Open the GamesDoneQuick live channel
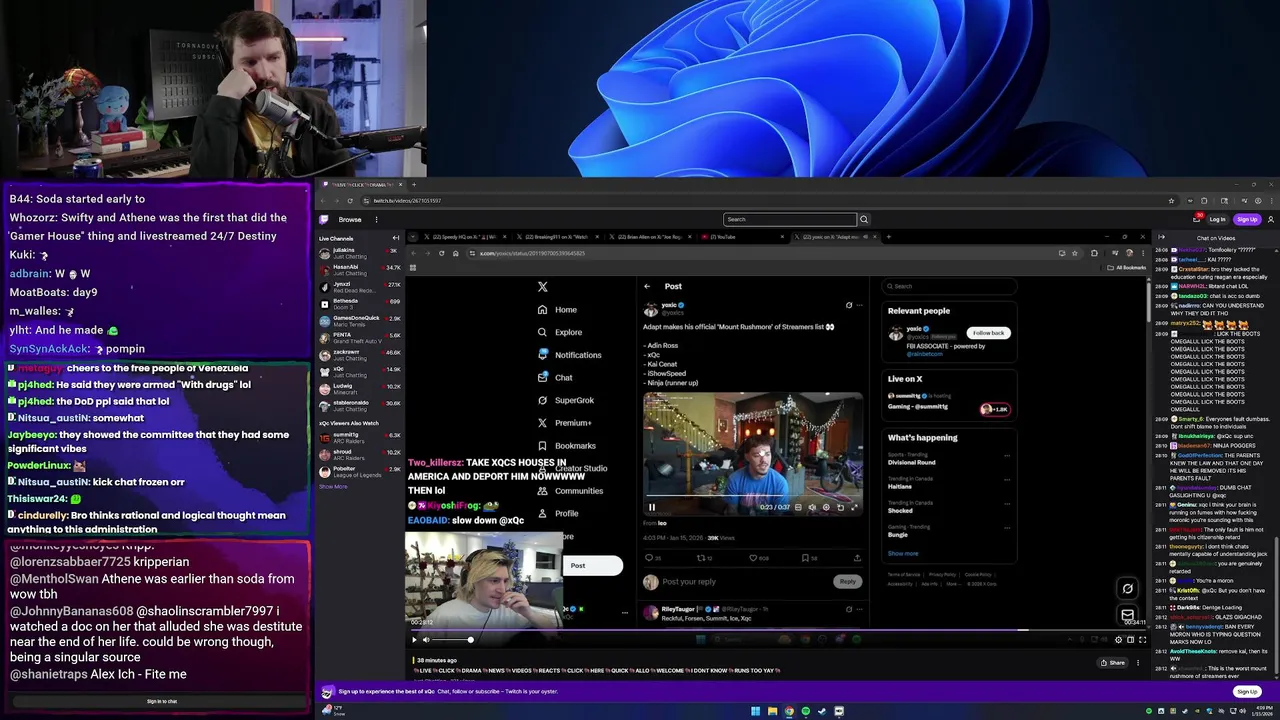This screenshot has height=720, width=1280. [360, 321]
